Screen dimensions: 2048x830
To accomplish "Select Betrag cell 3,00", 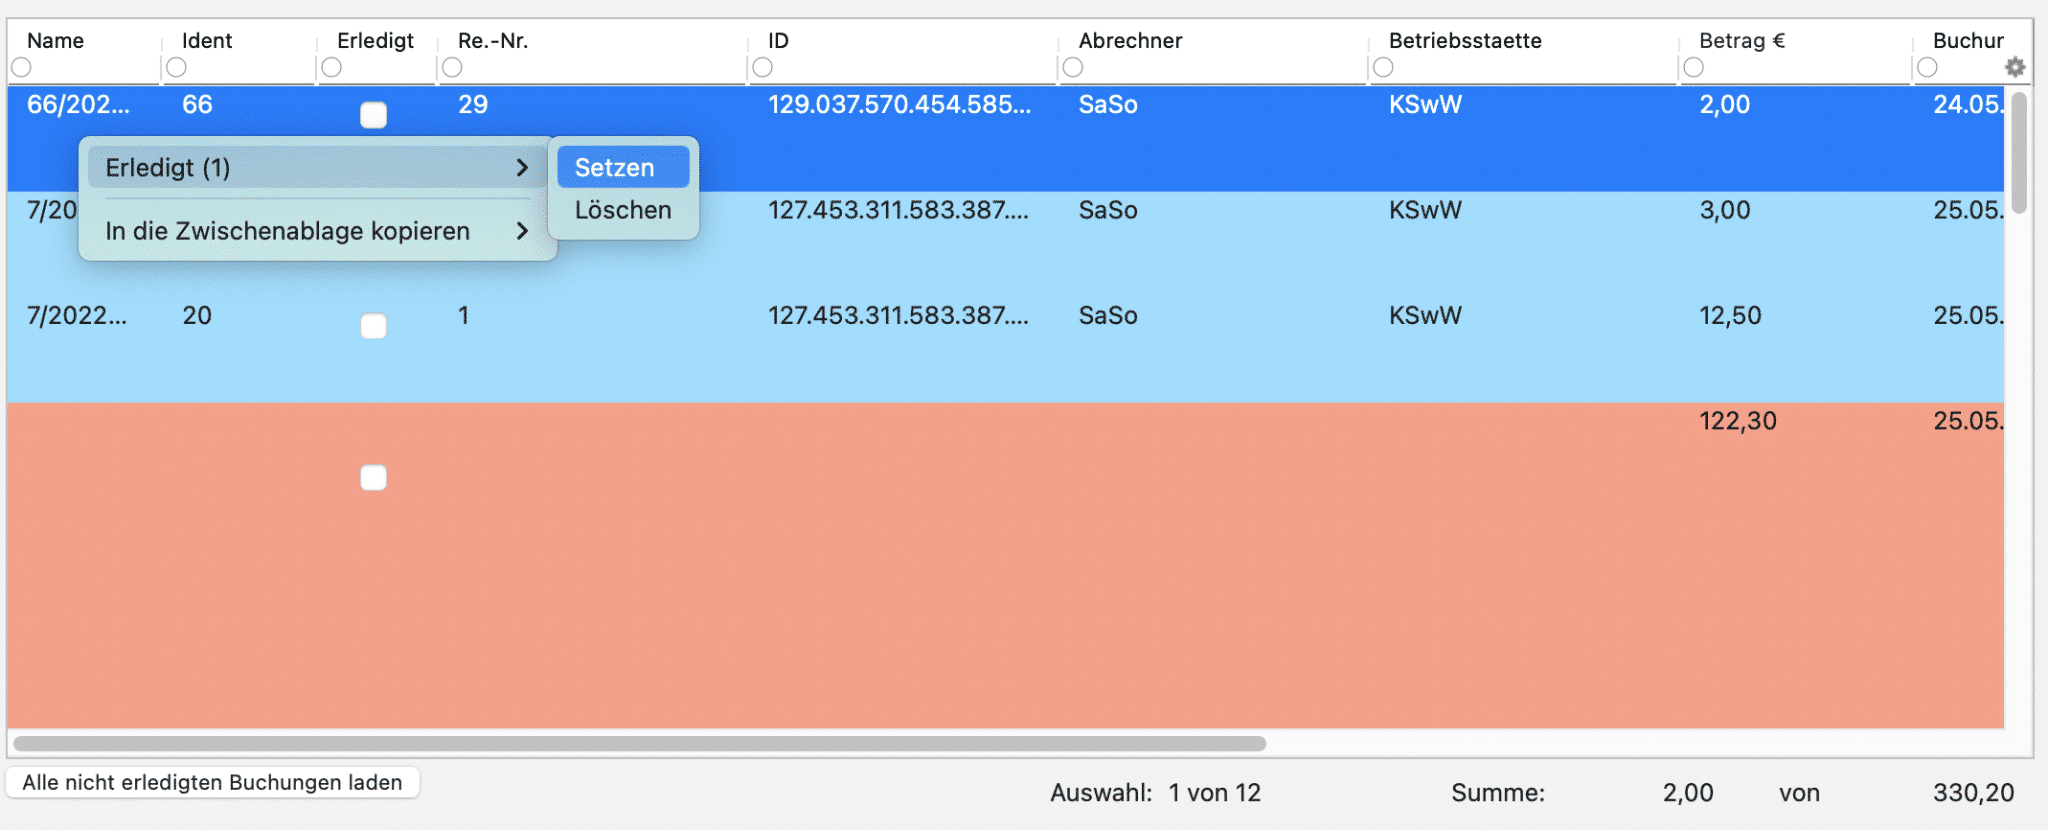I will point(1725,210).
